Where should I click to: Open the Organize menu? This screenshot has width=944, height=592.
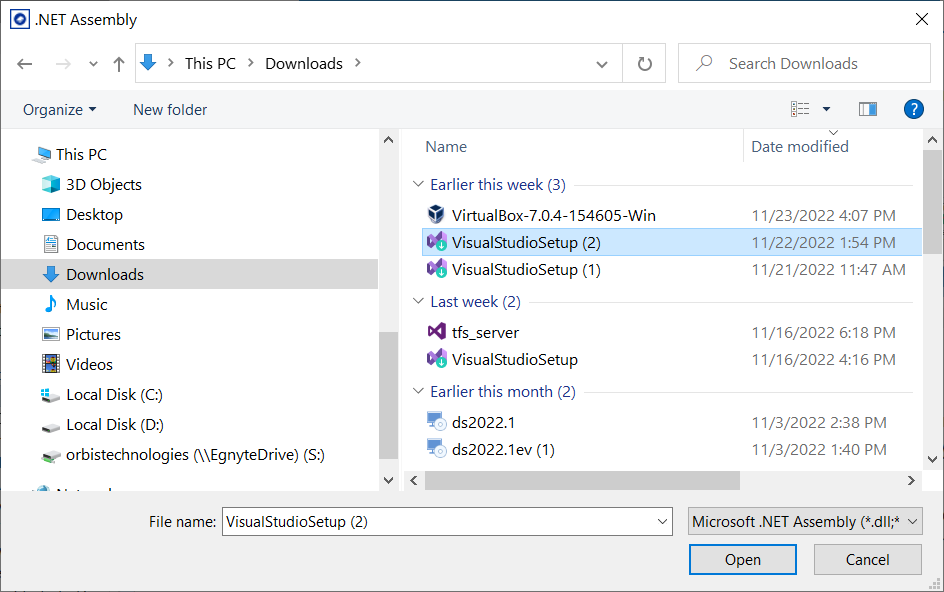(x=60, y=110)
